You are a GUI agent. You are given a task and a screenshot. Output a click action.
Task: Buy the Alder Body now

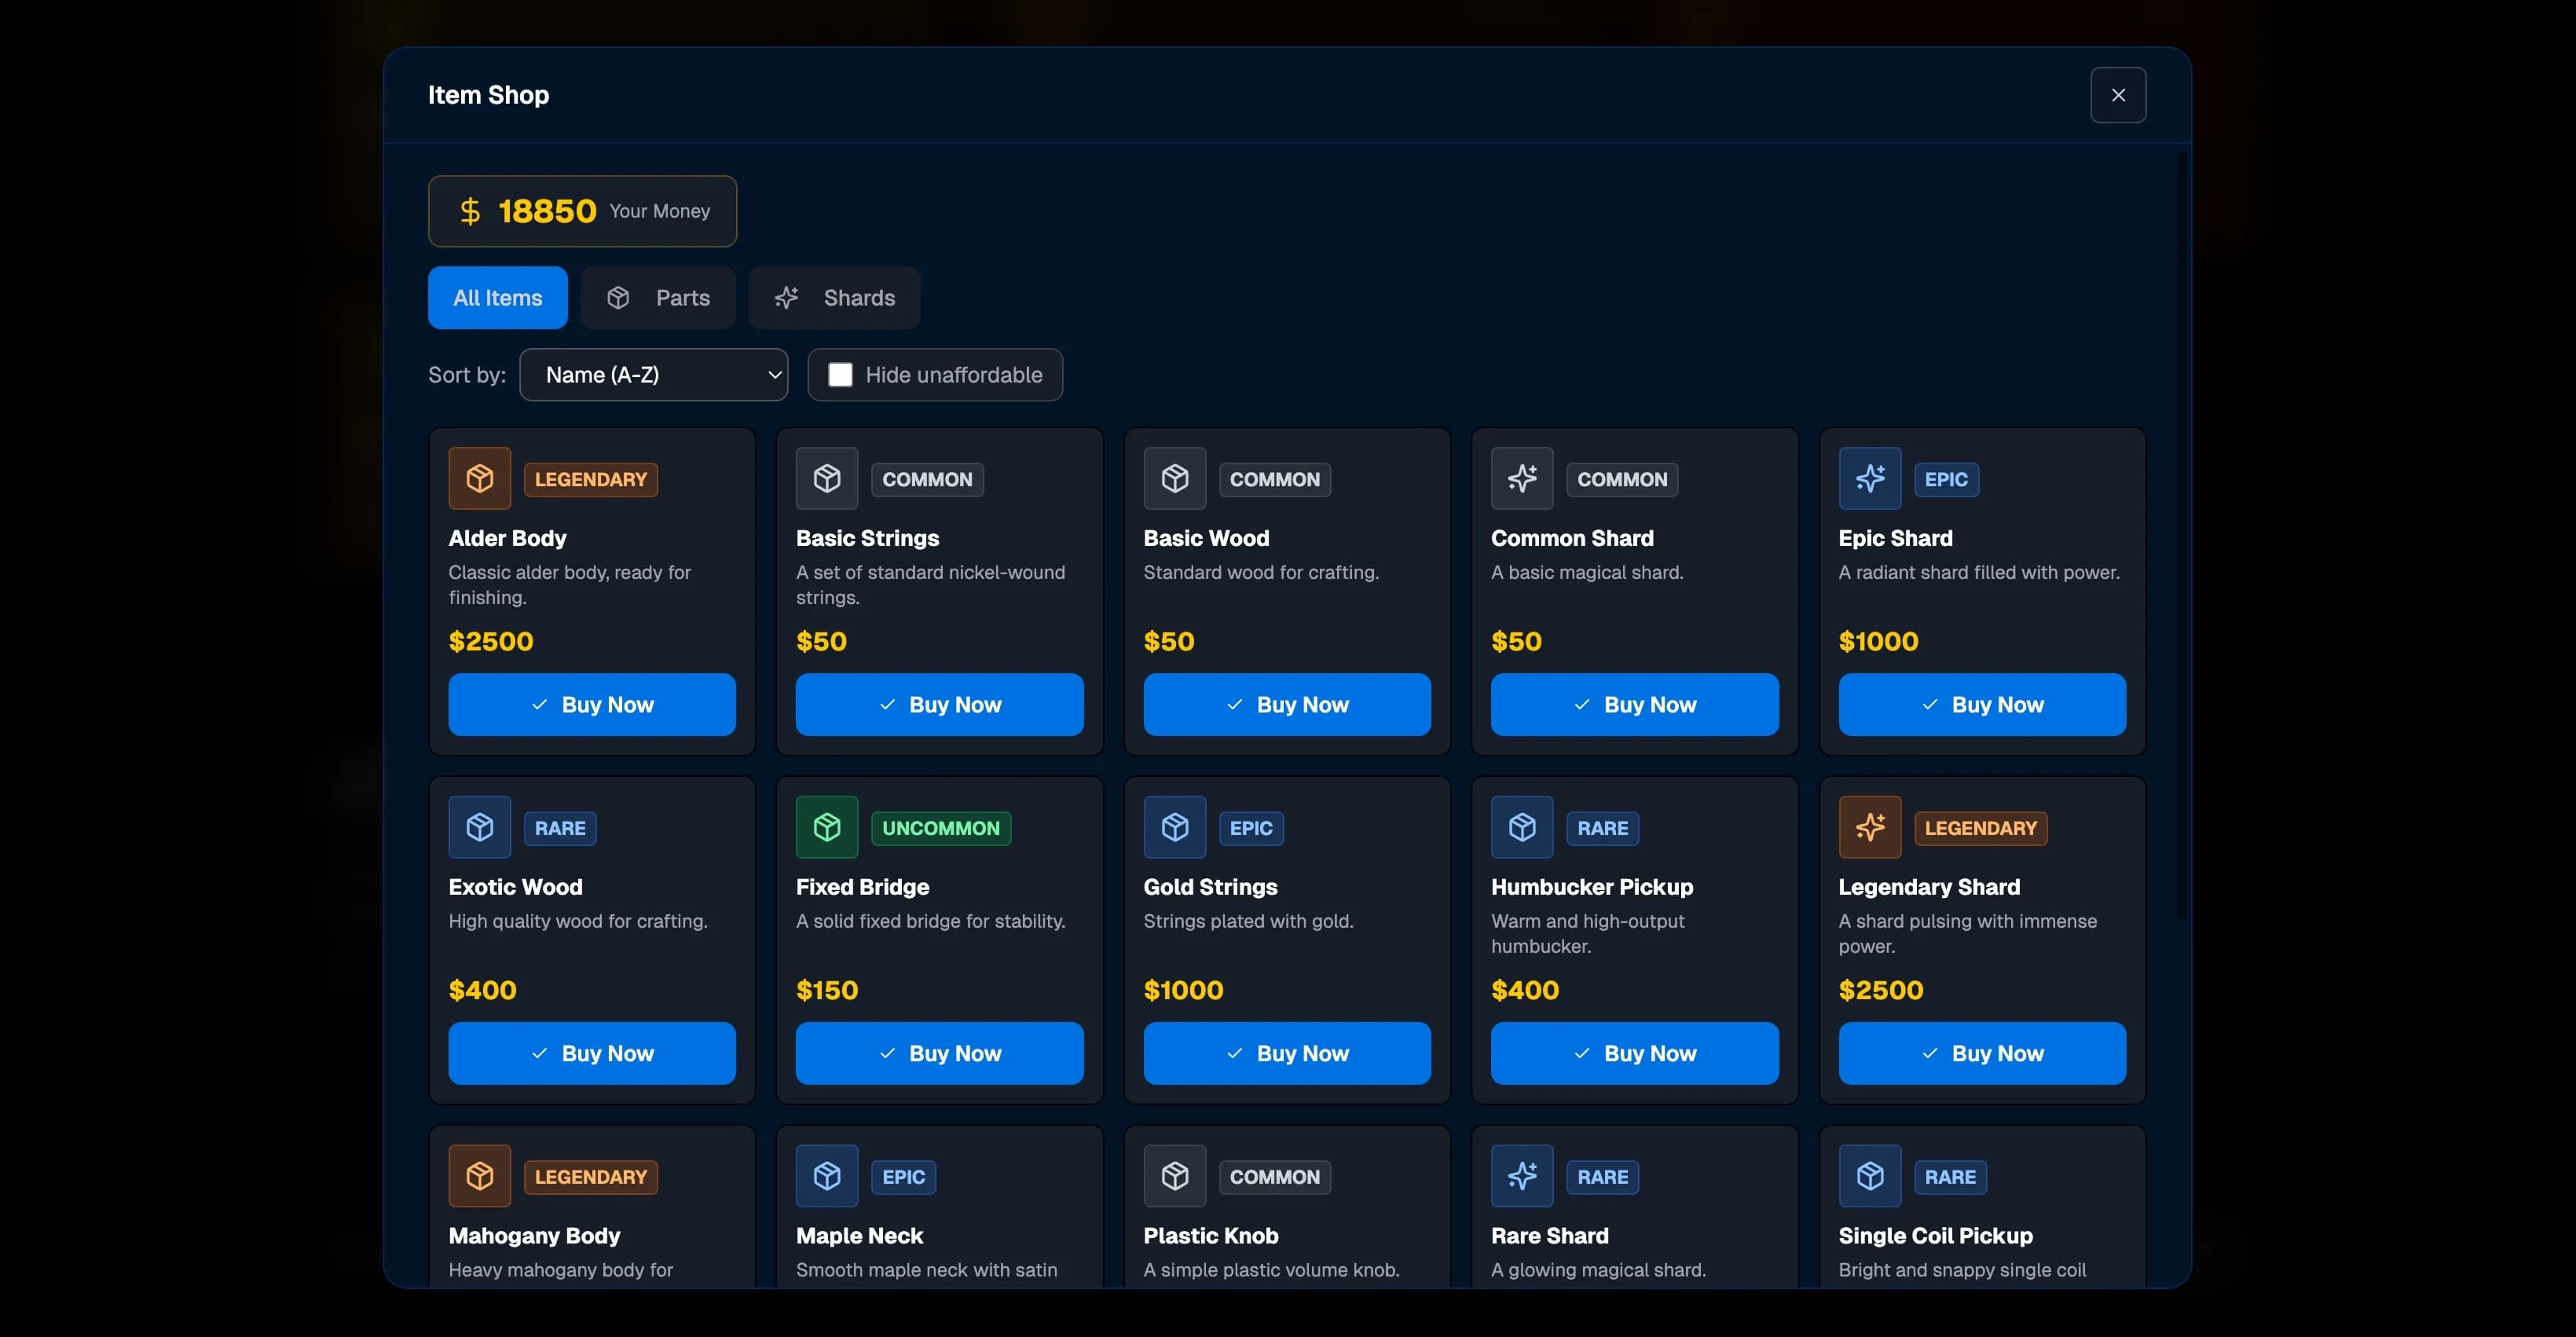click(x=592, y=705)
